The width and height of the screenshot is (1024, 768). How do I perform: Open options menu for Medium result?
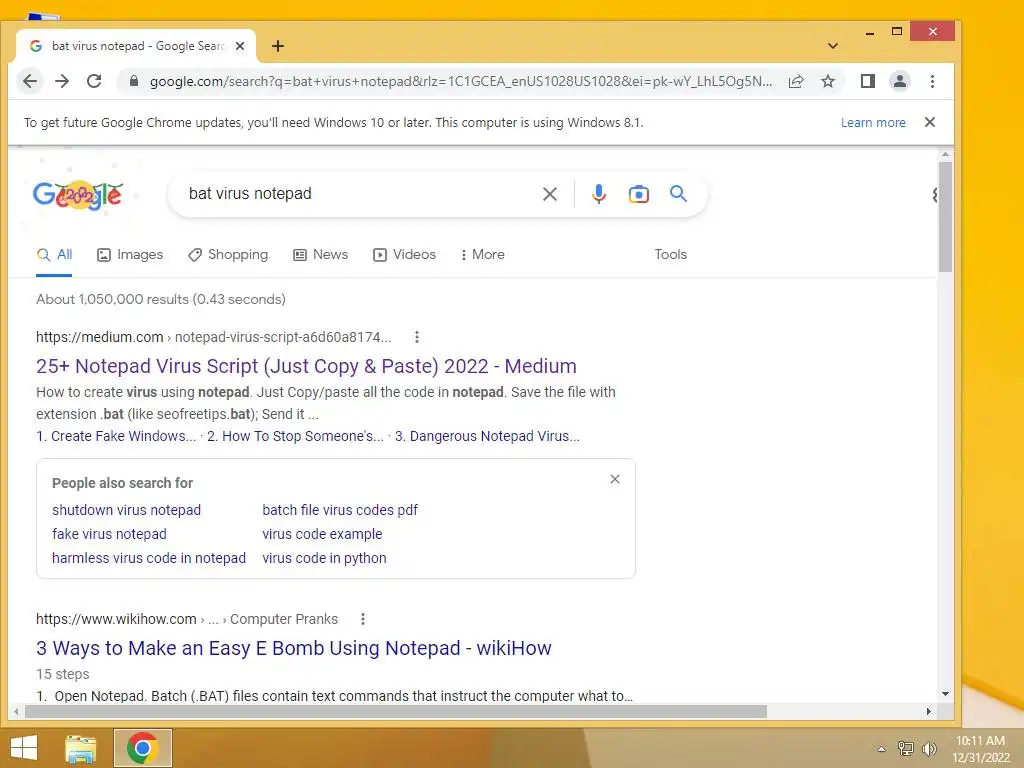pyautogui.click(x=417, y=337)
